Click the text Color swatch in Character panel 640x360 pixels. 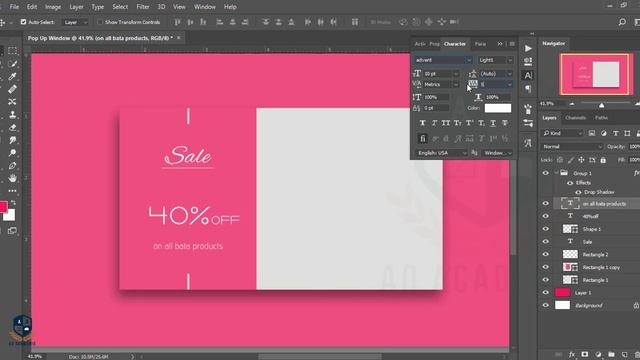click(498, 108)
